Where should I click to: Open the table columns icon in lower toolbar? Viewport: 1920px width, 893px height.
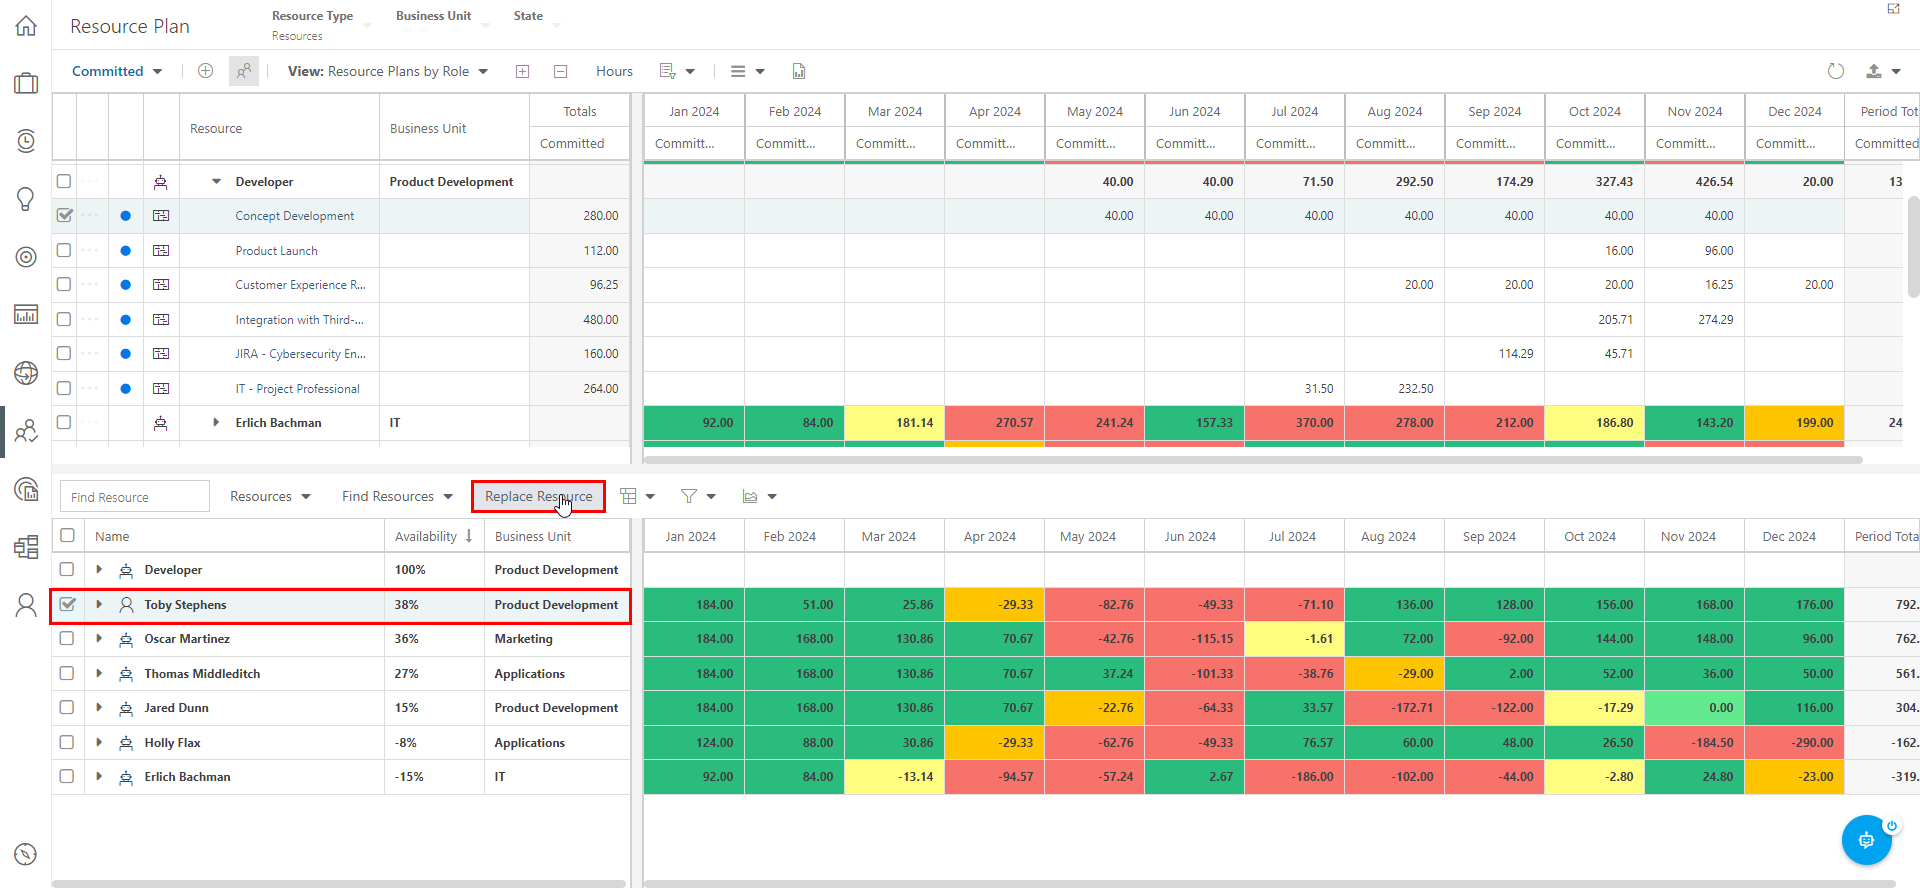[x=628, y=496]
